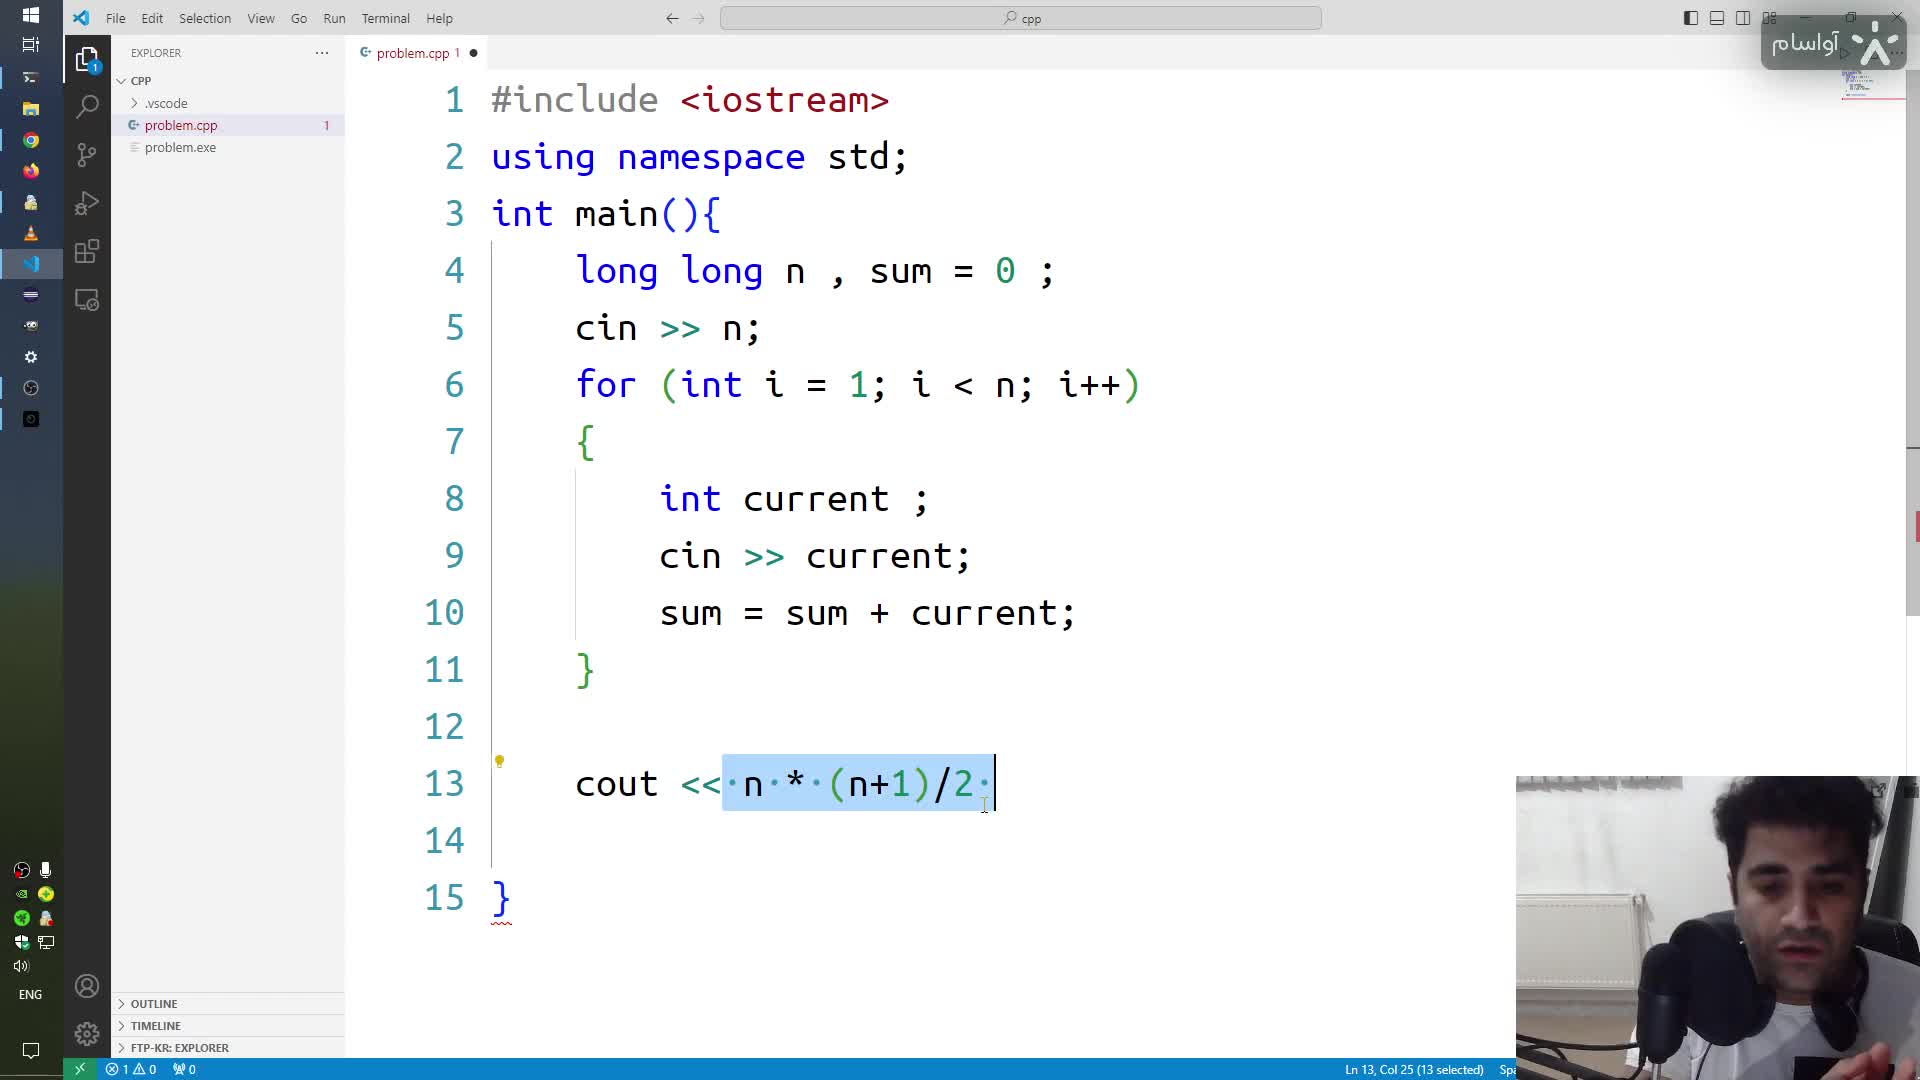Toggle the primary side bar layout button

pos(1691,18)
